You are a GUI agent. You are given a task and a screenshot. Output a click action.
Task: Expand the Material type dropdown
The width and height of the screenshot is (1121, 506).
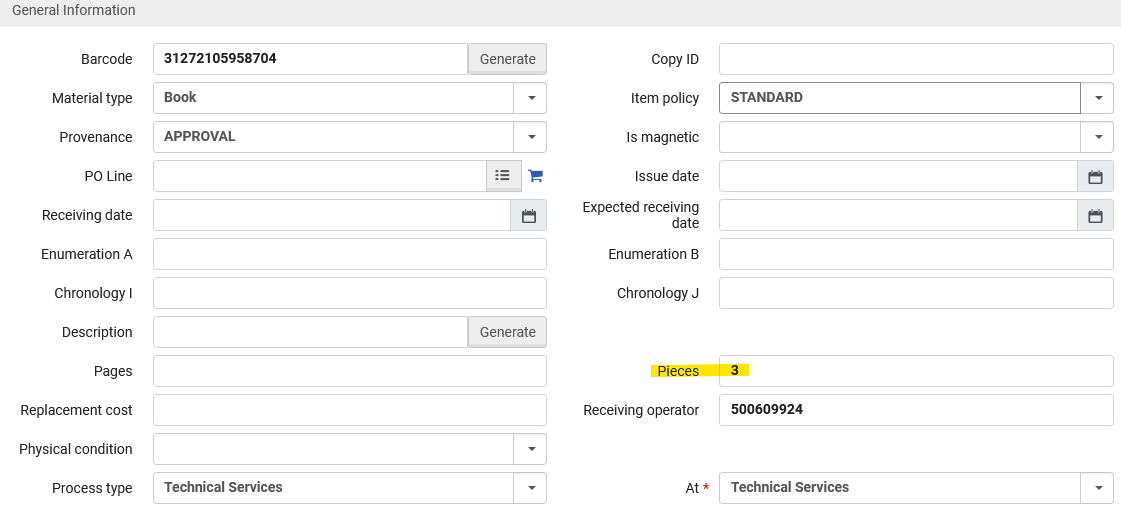(530, 98)
